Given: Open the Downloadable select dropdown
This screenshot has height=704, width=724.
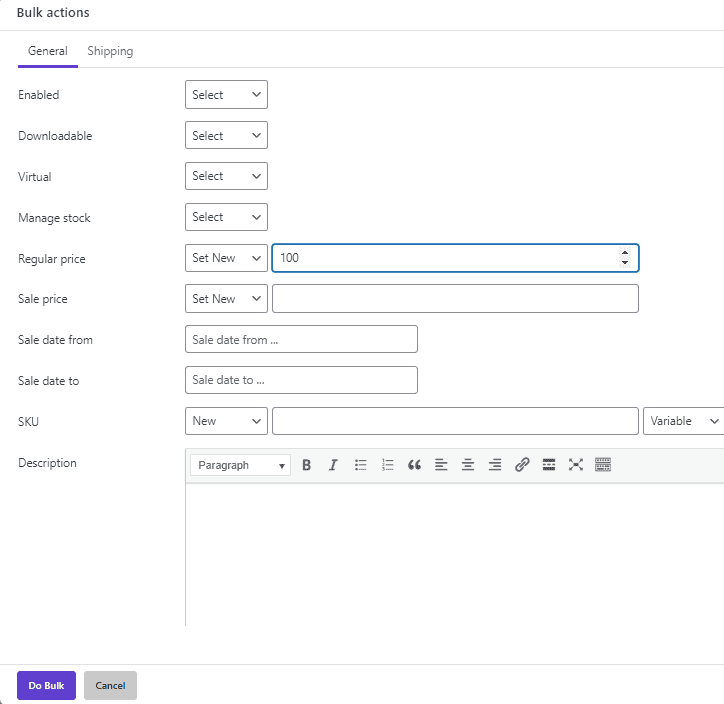Looking at the screenshot, I should (226, 136).
